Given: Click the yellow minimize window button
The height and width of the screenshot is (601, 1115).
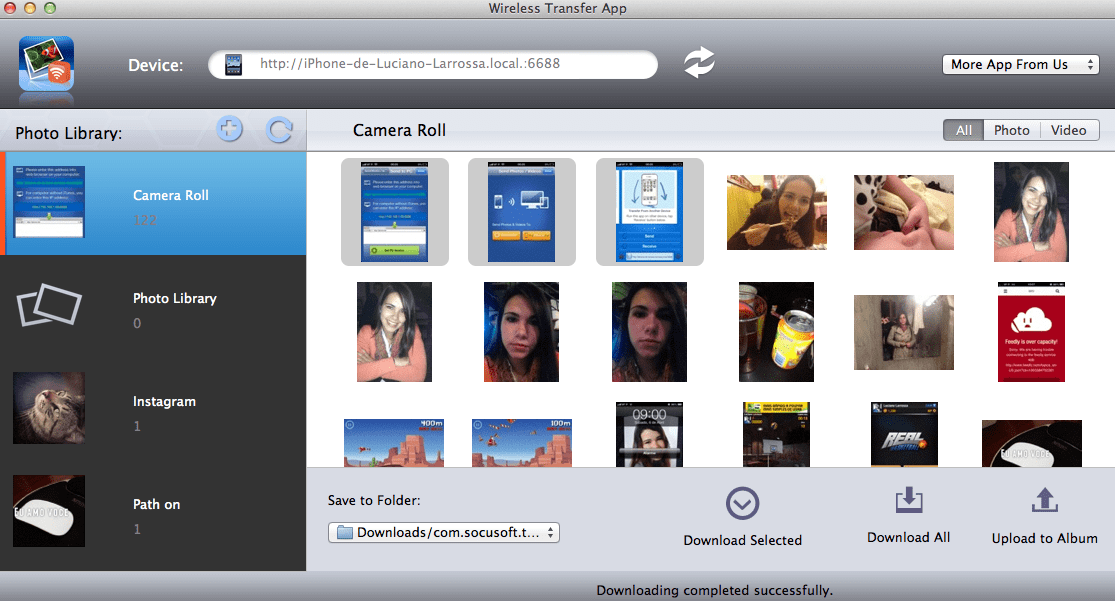Looking at the screenshot, I should click(30, 8).
